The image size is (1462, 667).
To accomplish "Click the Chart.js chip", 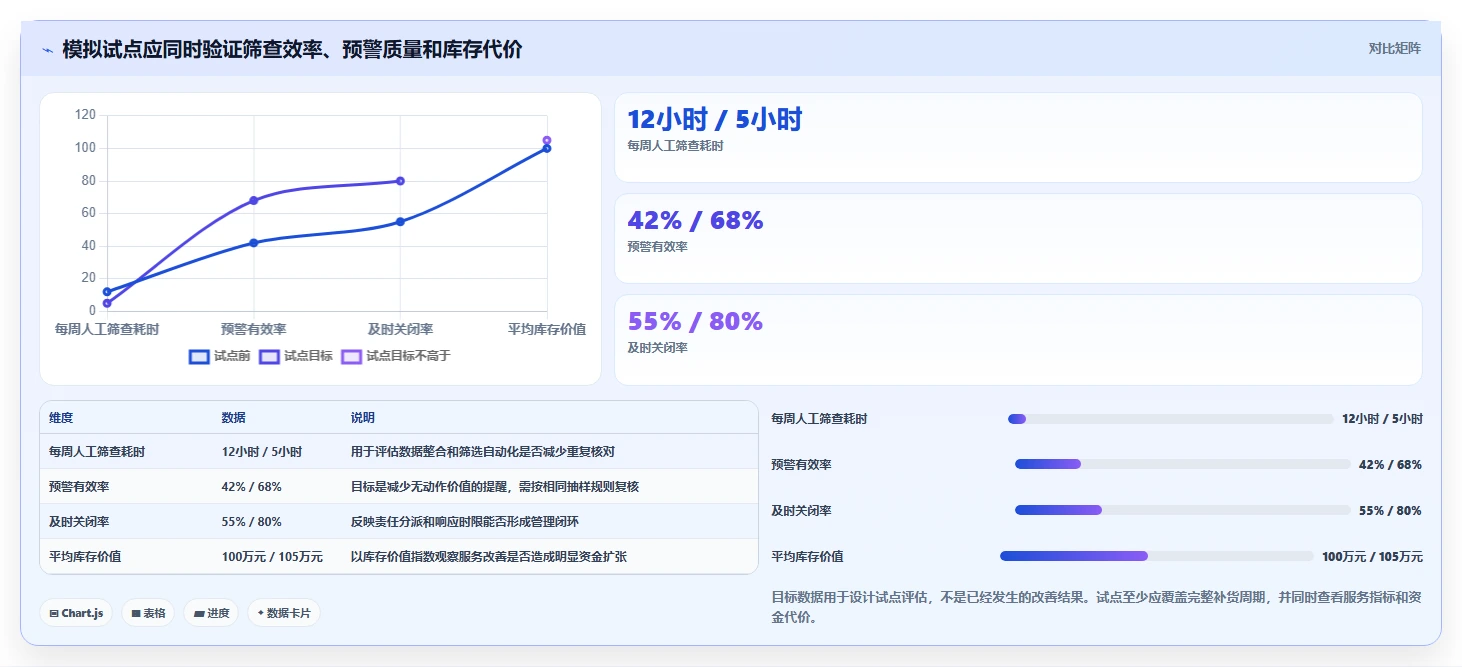I will (x=76, y=613).
